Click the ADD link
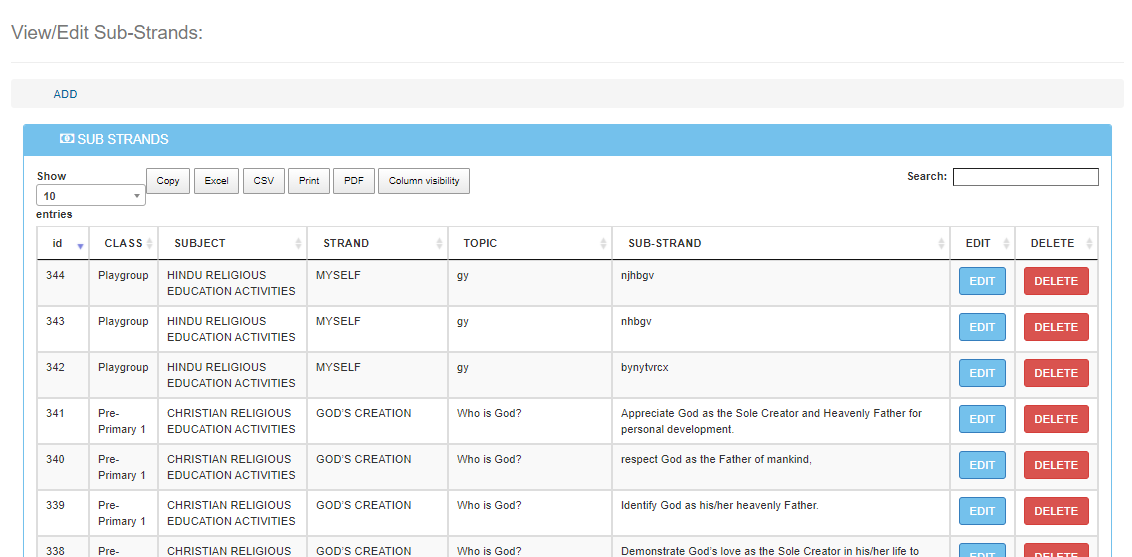This screenshot has height=557, width=1132. tap(65, 94)
